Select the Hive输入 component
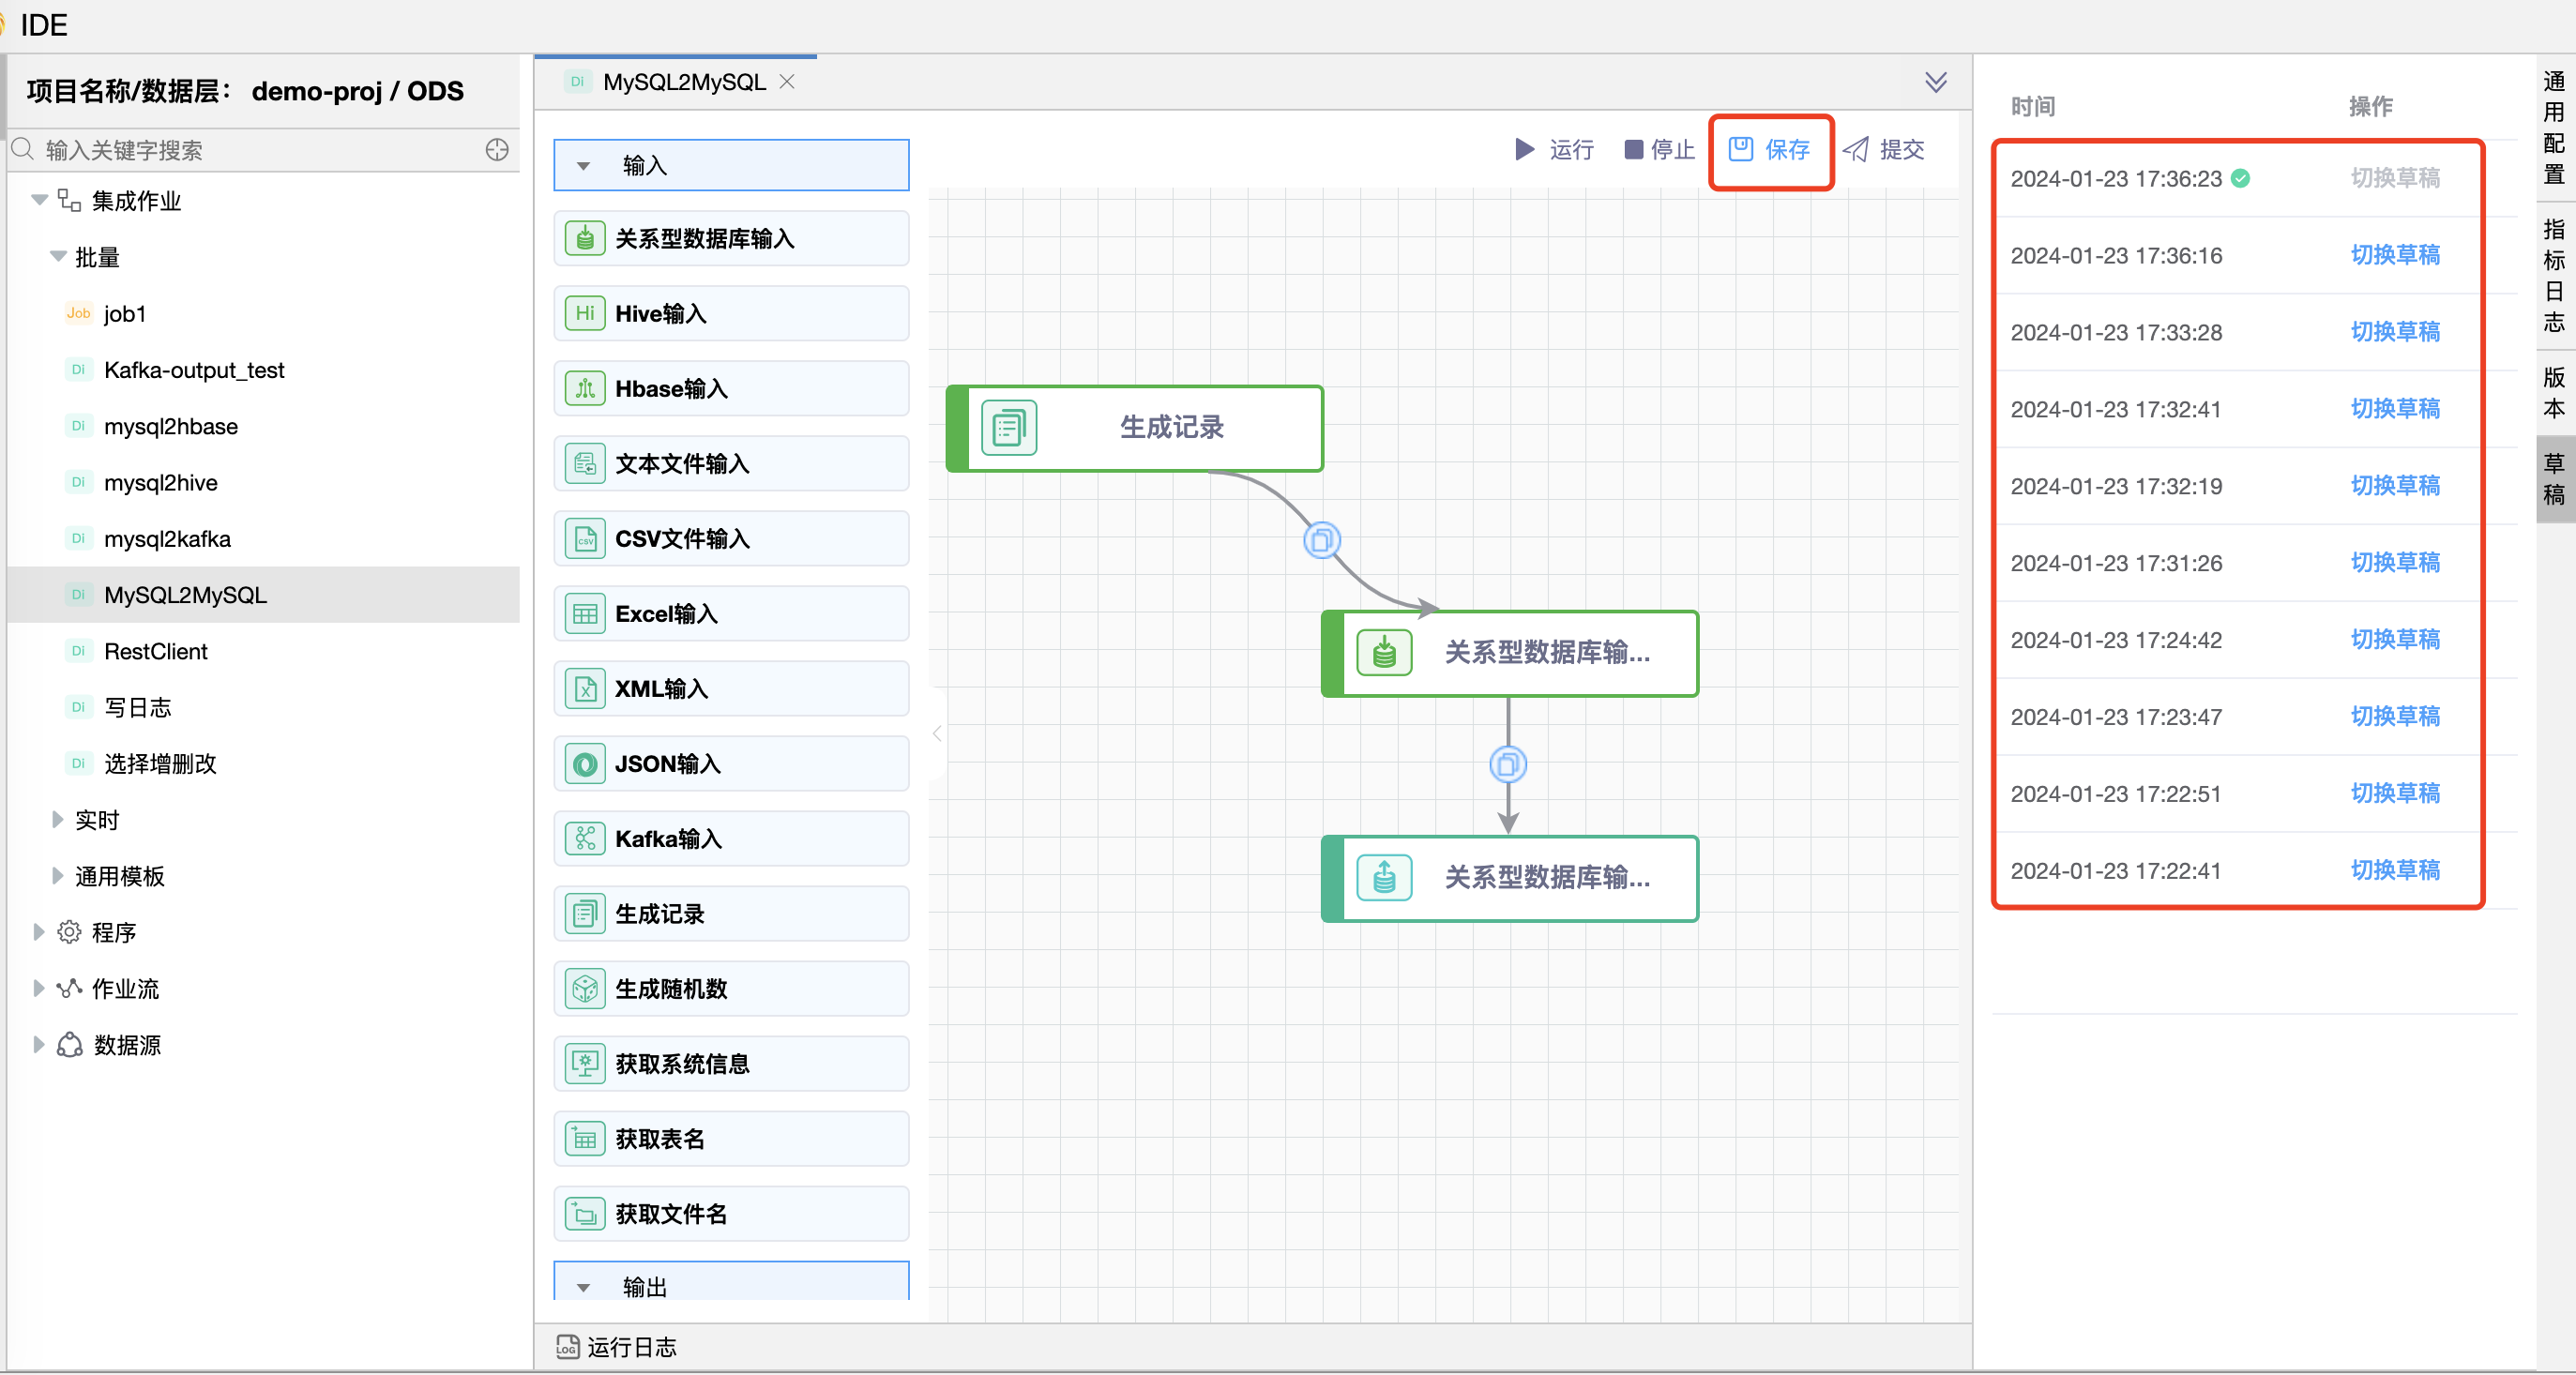 [x=731, y=313]
